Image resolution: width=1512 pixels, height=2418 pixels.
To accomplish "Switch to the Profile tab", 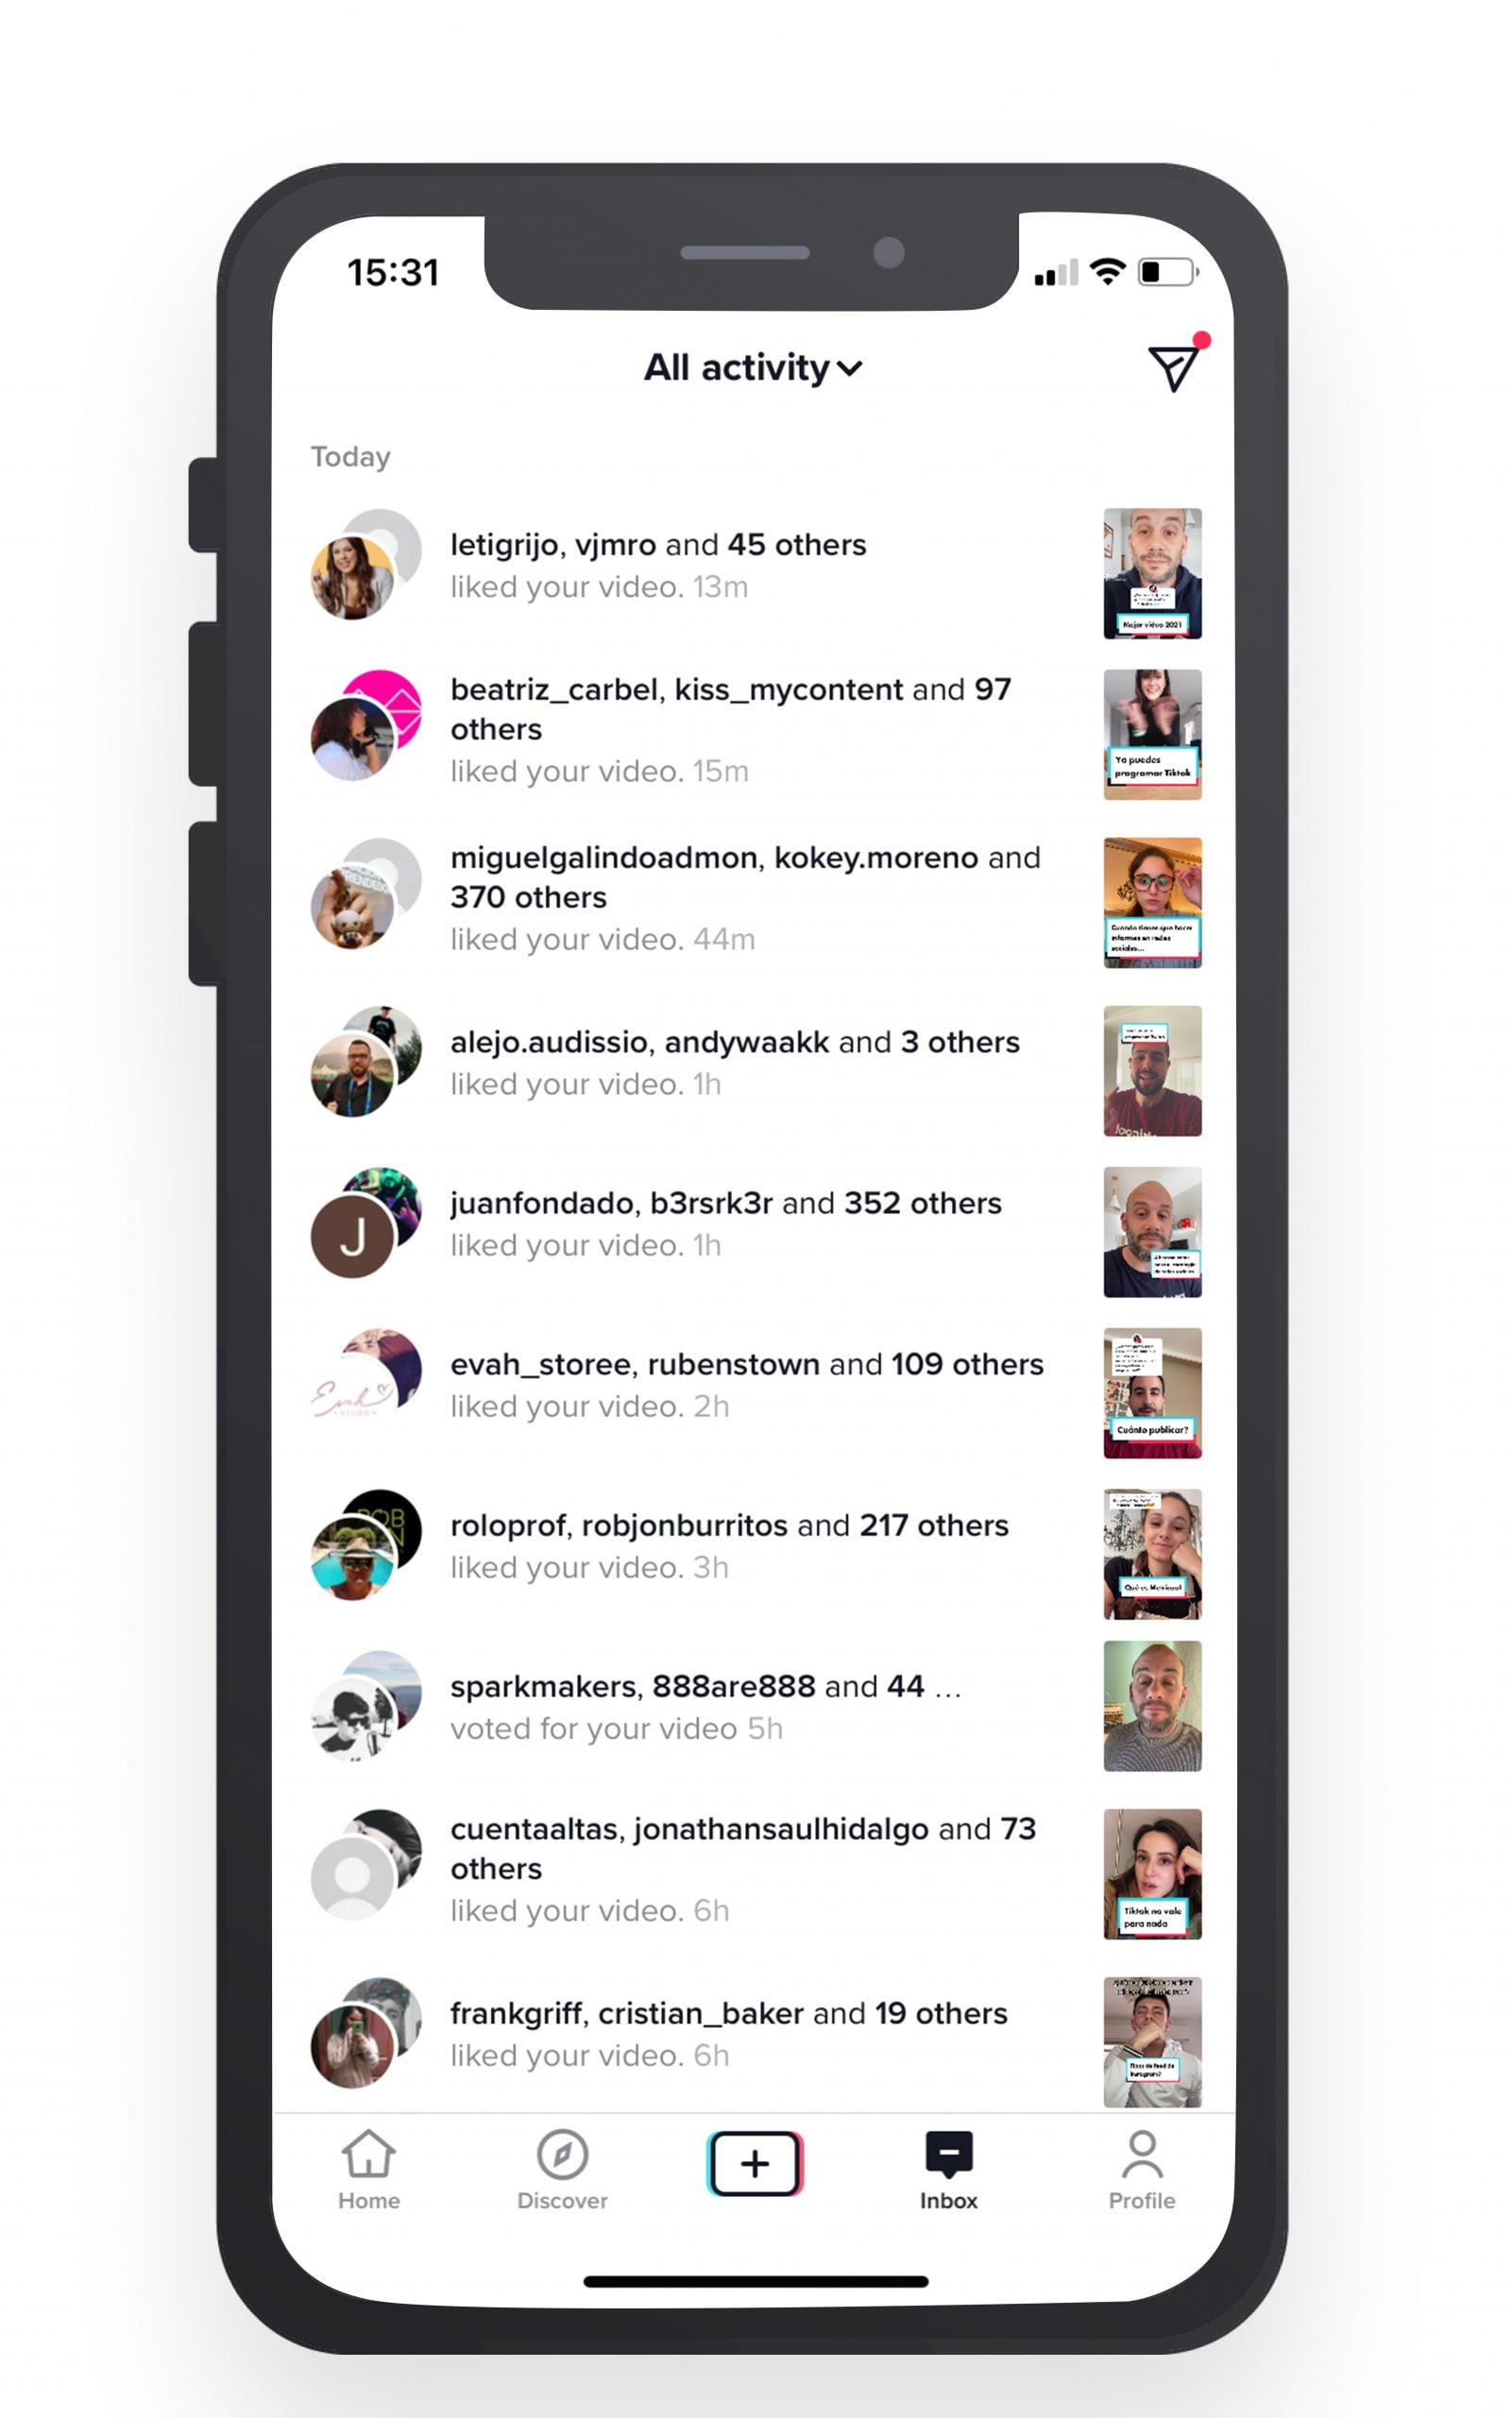I will 1141,2168.
